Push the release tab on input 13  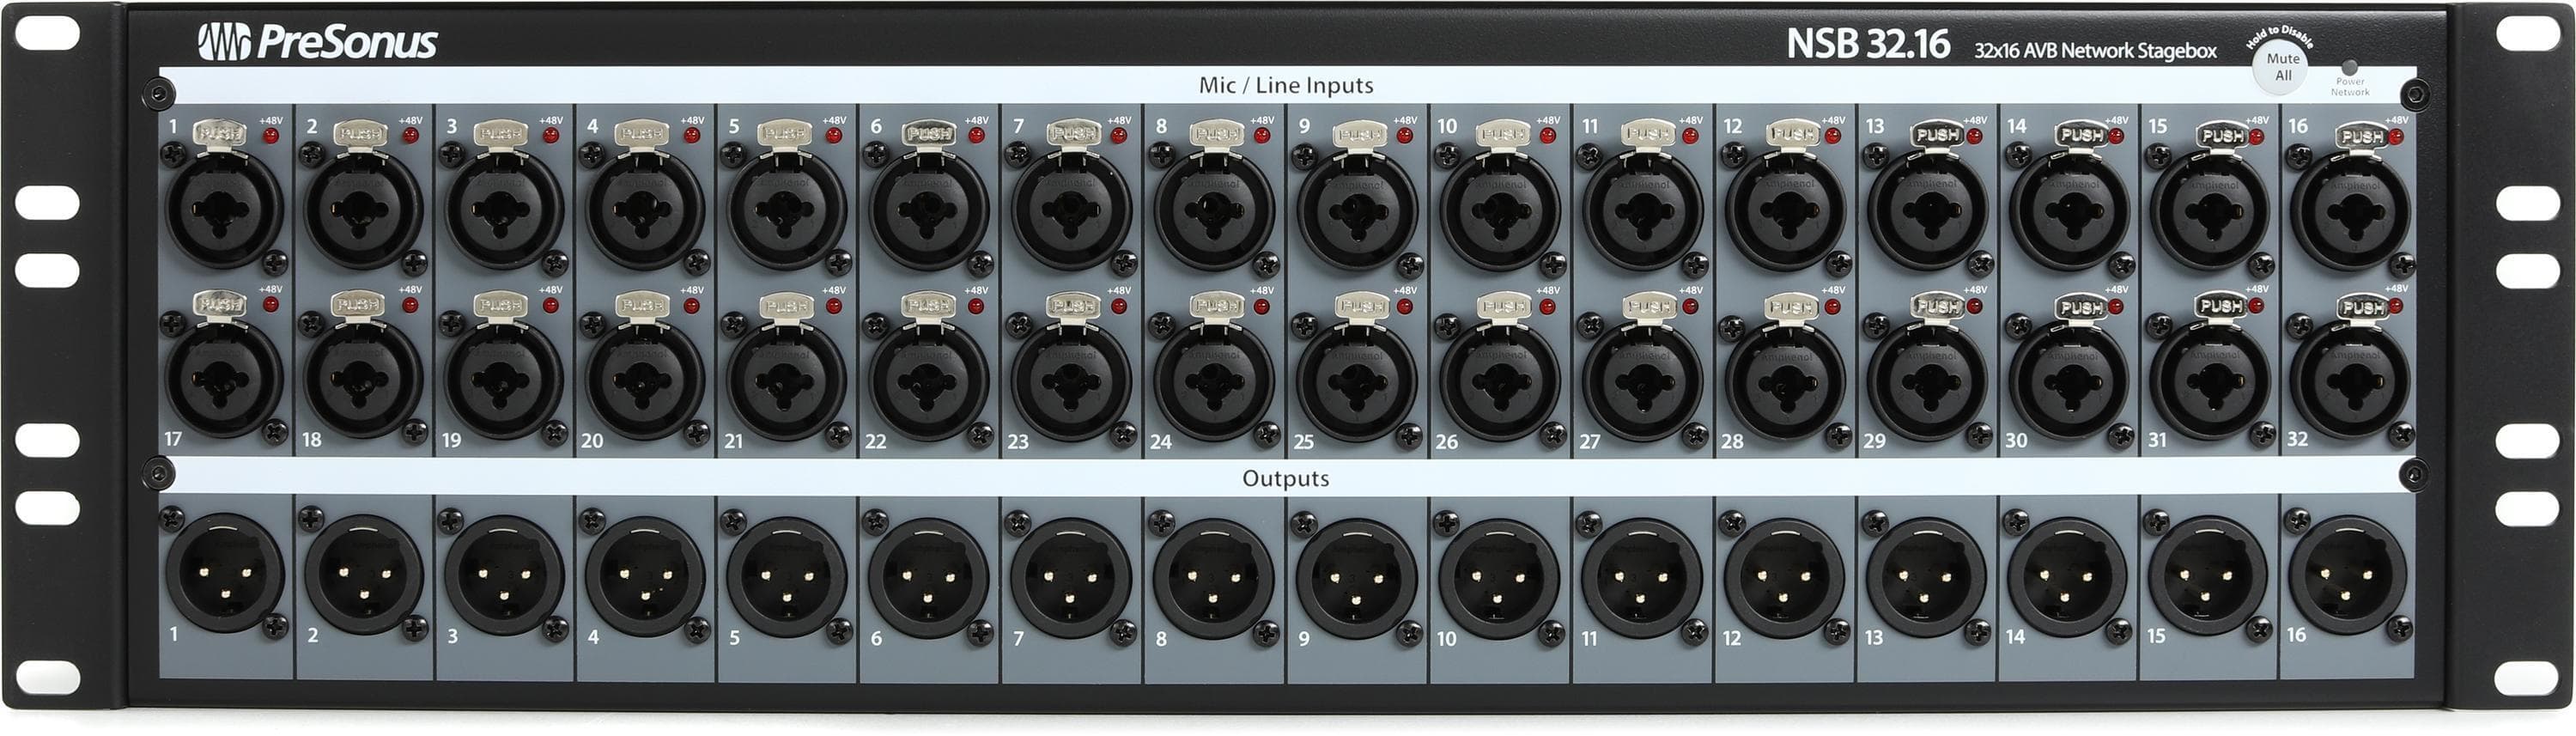1937,134
